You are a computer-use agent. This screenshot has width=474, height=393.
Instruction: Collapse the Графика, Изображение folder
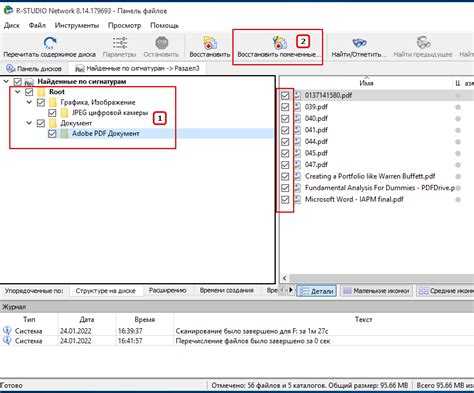click(x=29, y=102)
